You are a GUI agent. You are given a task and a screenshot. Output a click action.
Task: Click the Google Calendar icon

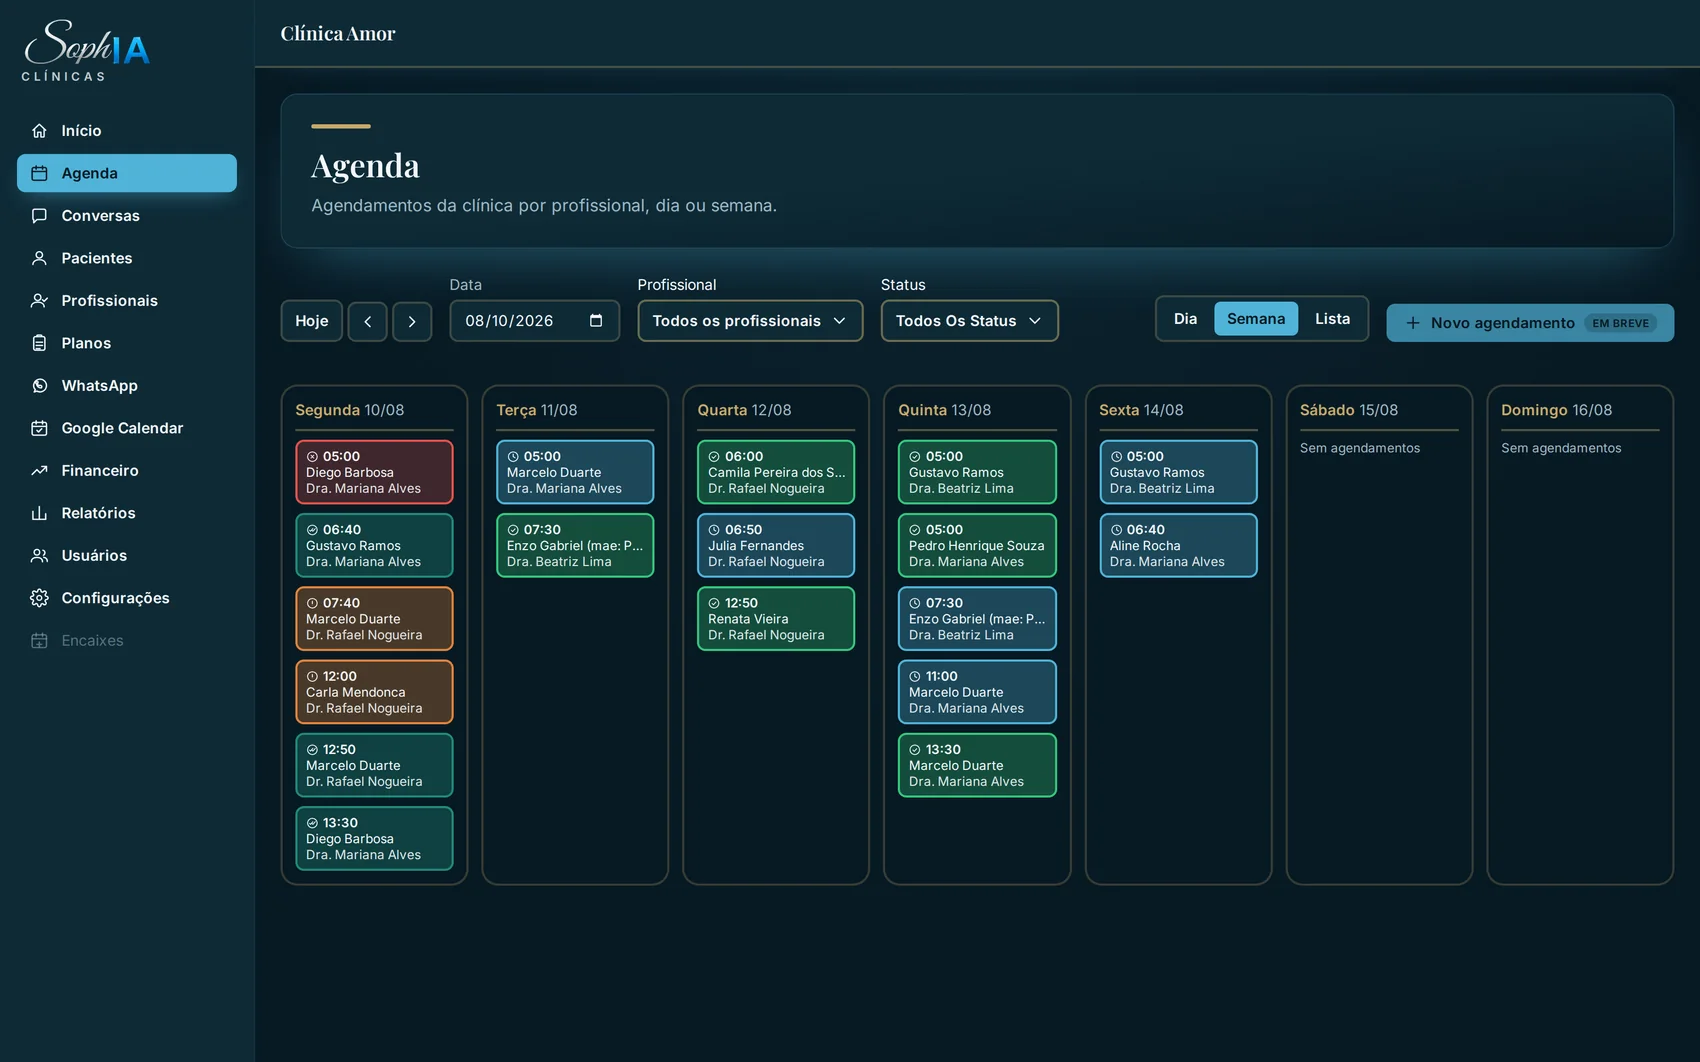(x=39, y=428)
